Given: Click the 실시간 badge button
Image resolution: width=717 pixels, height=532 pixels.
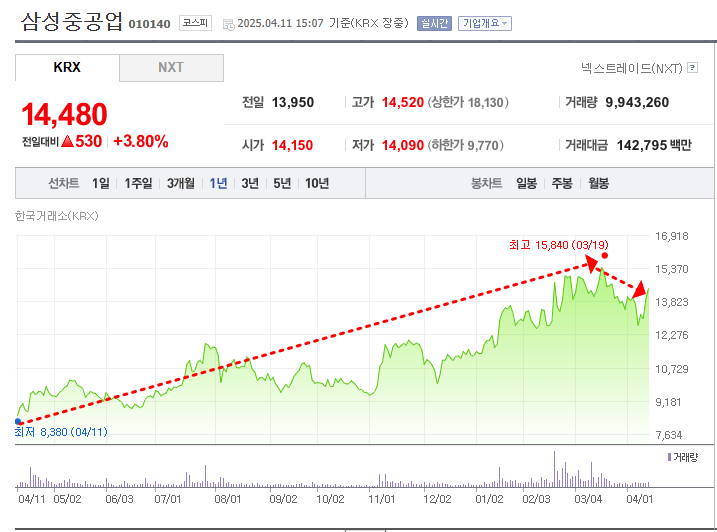Looking at the screenshot, I should [434, 23].
